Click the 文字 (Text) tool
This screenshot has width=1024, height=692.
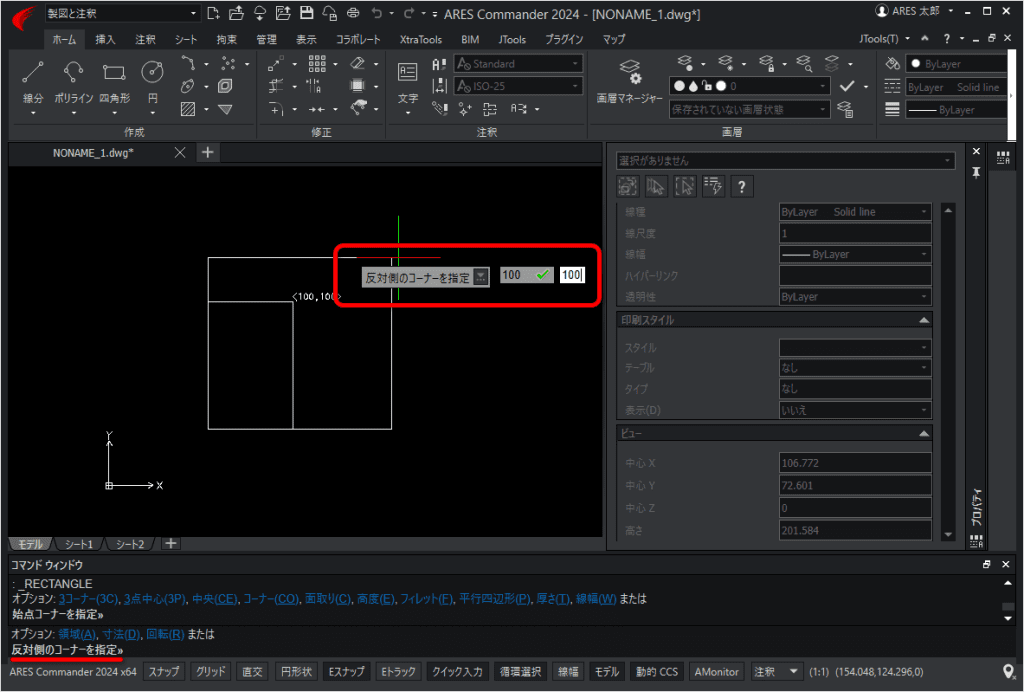point(408,82)
